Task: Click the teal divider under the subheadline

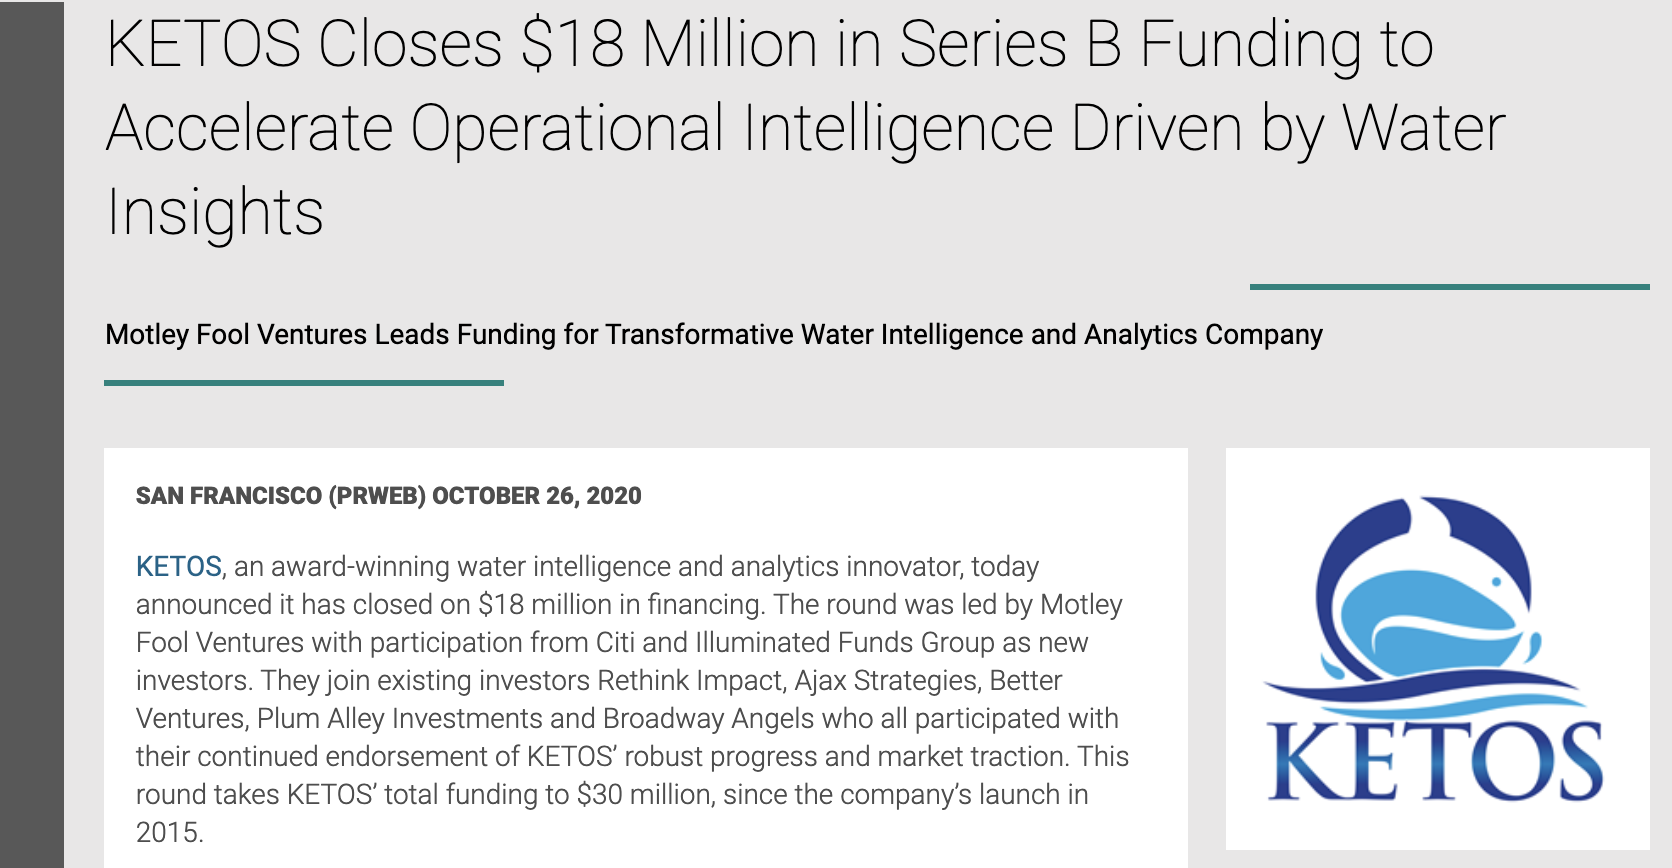Action: pyautogui.click(x=303, y=382)
